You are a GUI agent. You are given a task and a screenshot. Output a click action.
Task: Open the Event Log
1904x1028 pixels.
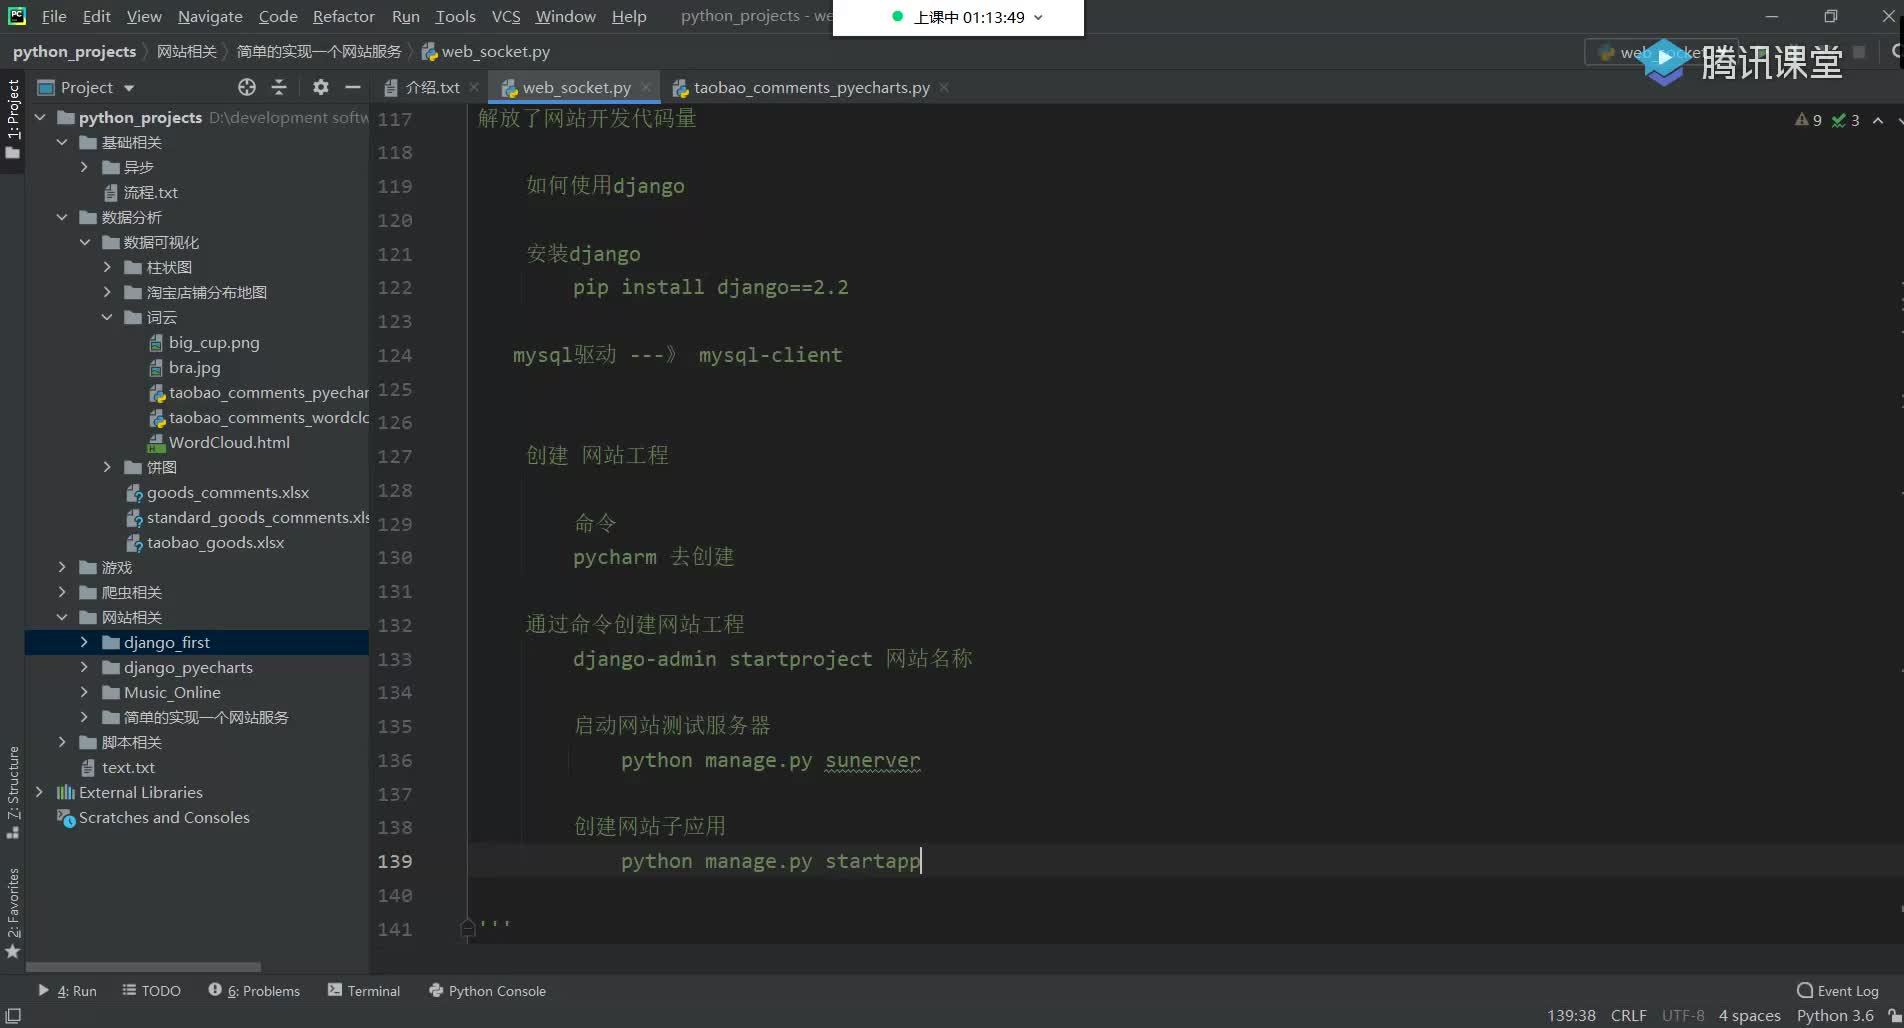point(1838,990)
